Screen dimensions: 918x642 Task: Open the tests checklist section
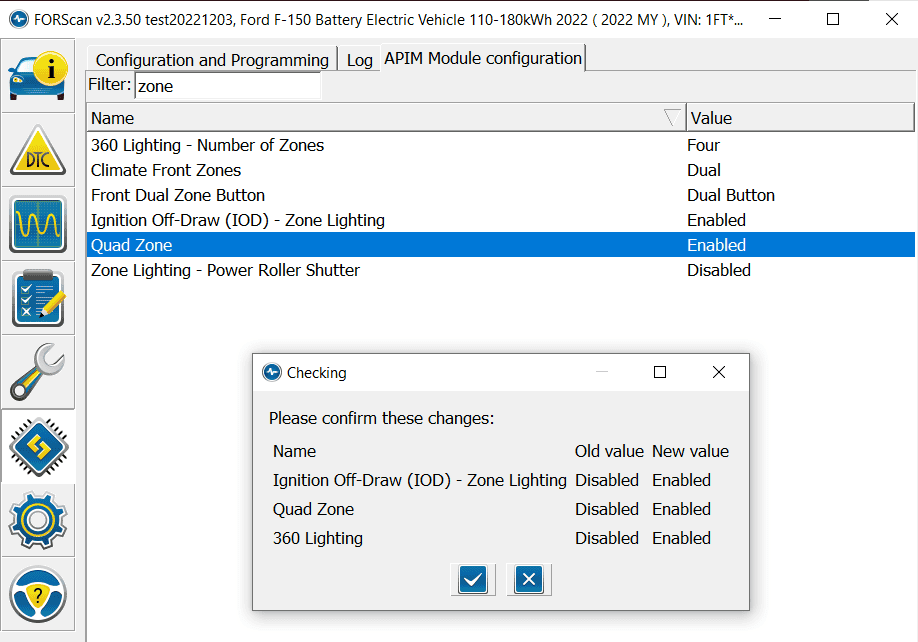[38, 298]
